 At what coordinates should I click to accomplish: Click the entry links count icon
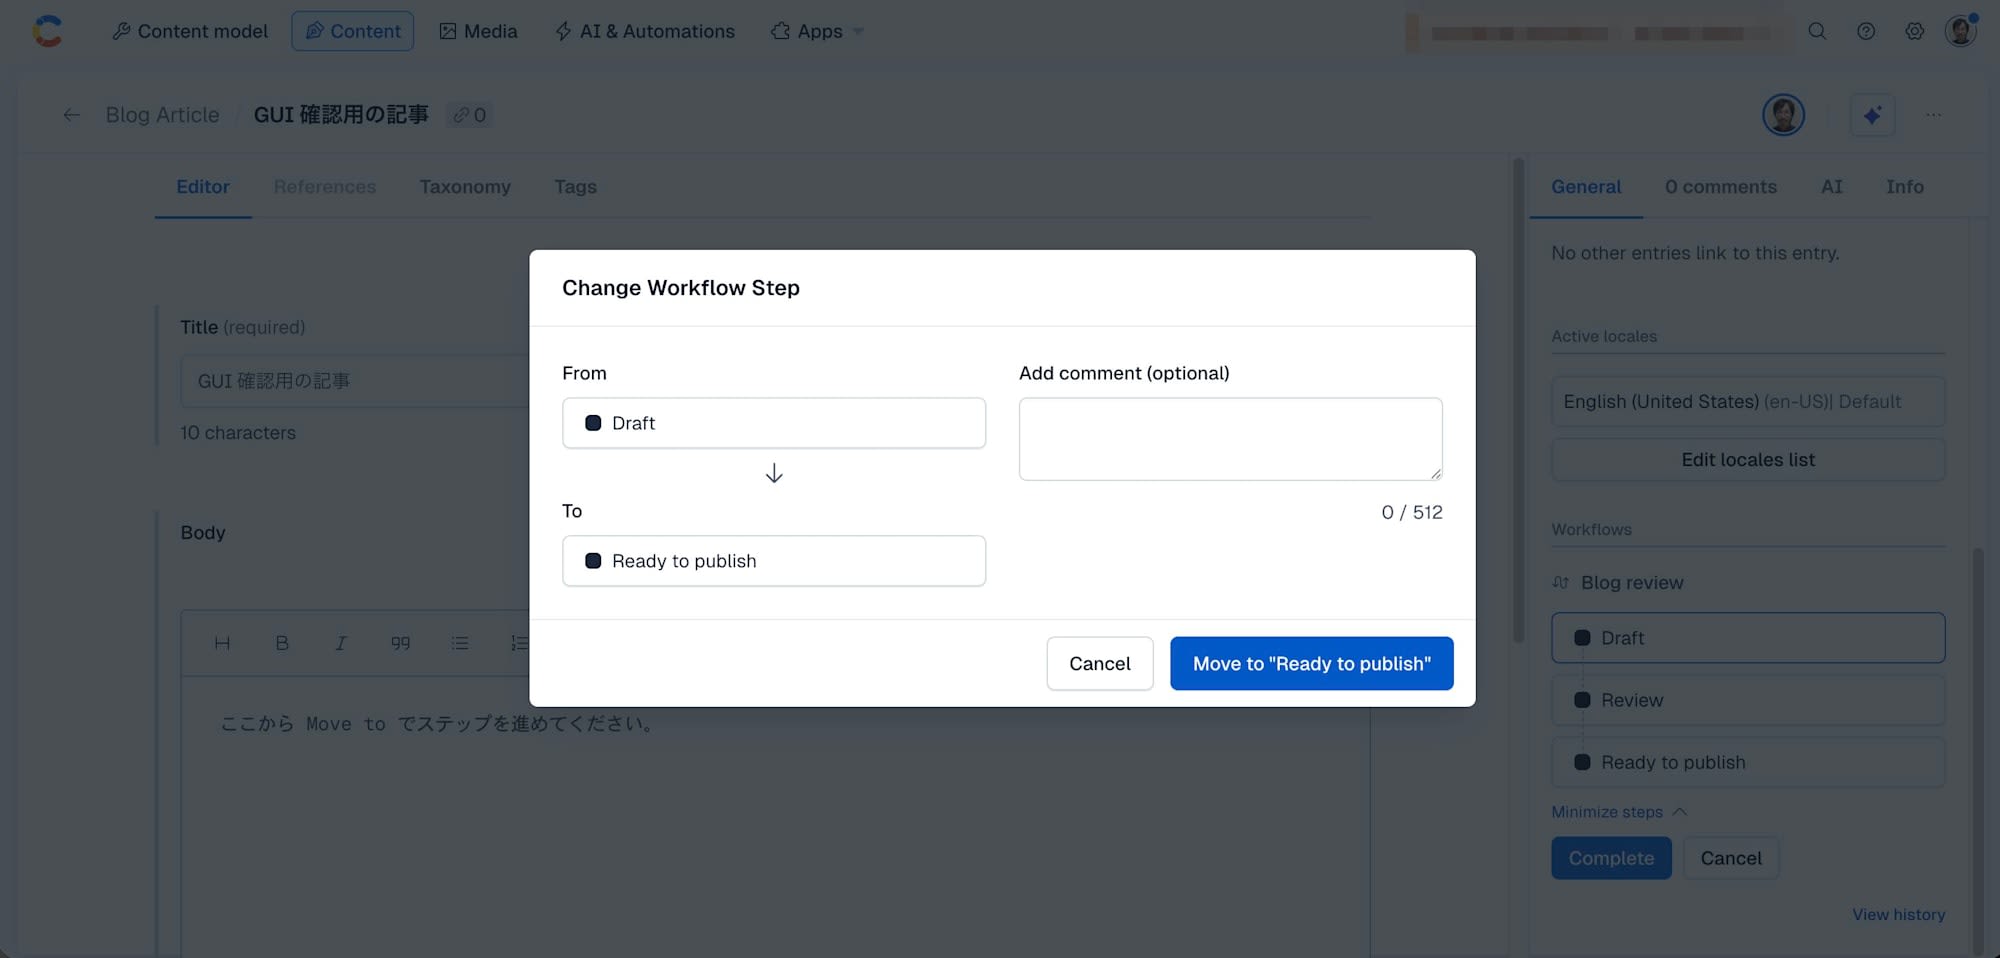coord(469,115)
